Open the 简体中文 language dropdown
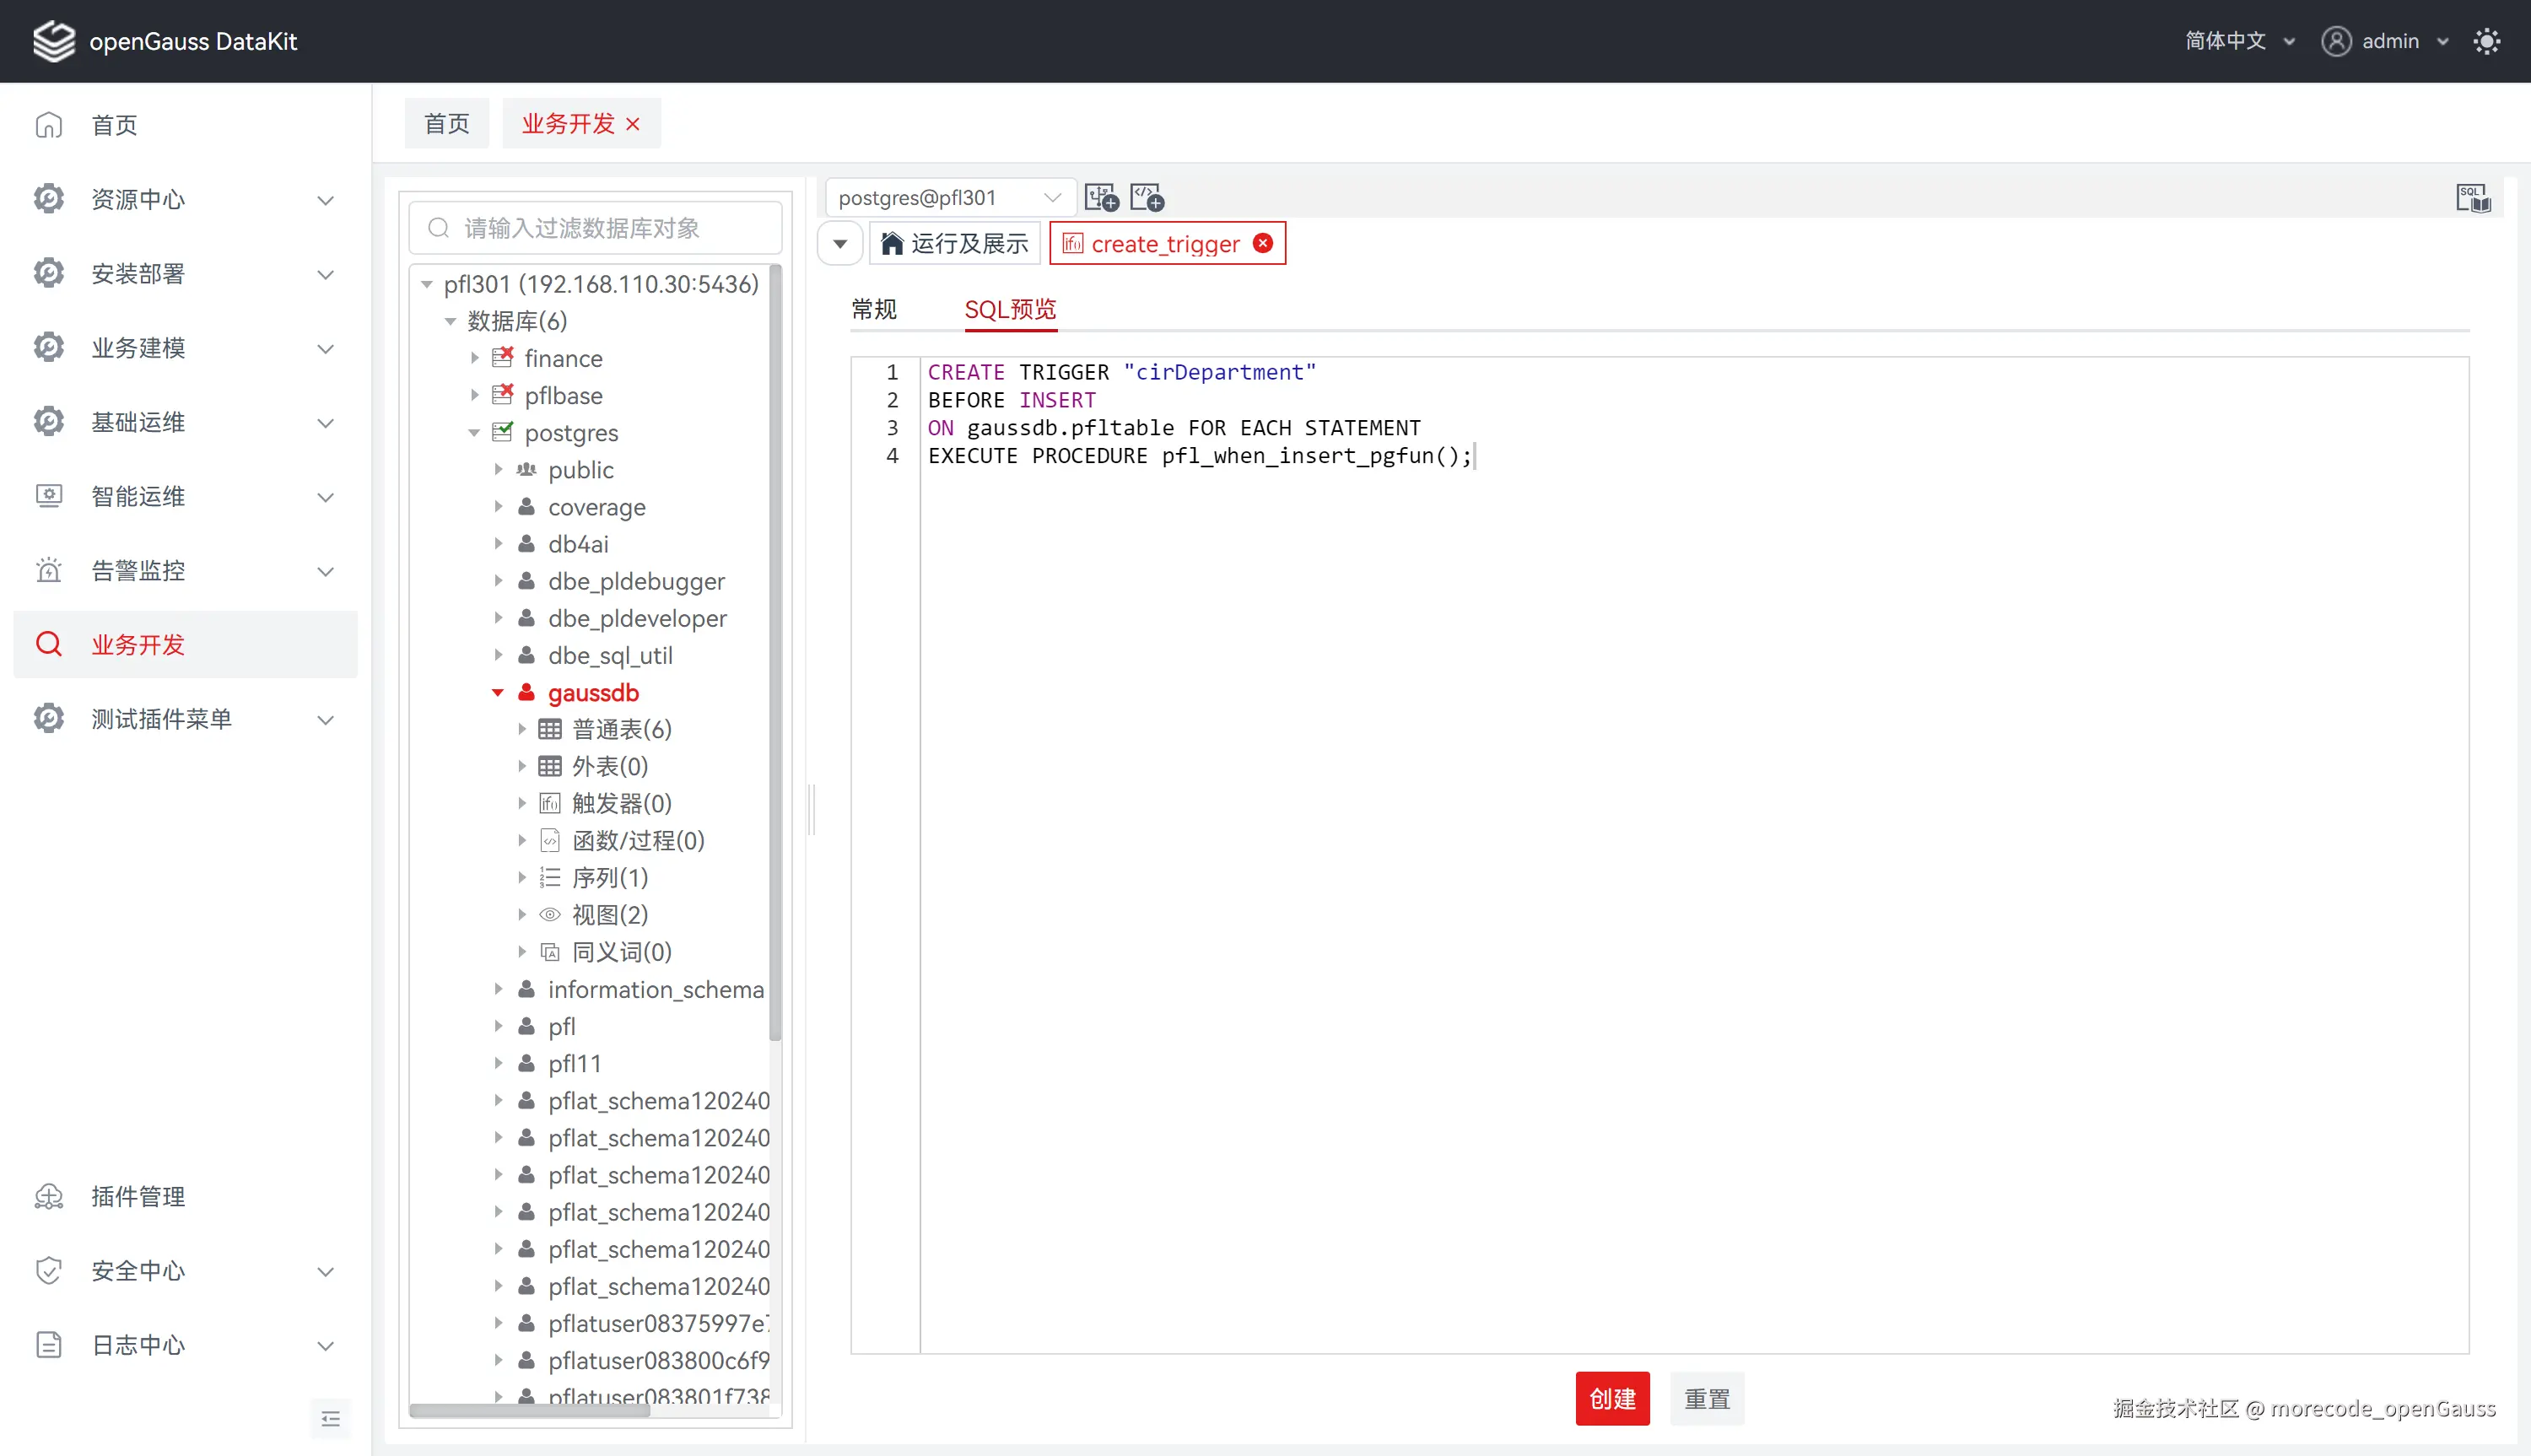This screenshot has width=2531, height=1456. point(2238,41)
